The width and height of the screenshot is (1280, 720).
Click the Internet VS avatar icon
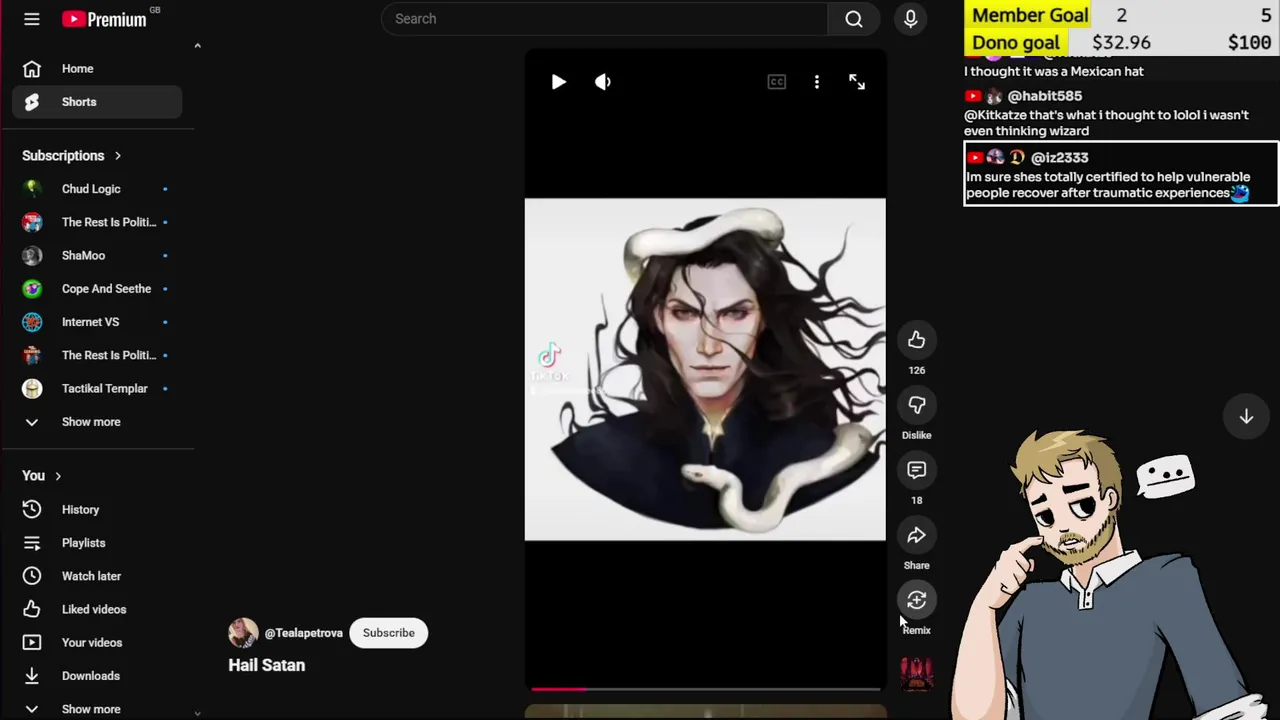click(x=32, y=322)
